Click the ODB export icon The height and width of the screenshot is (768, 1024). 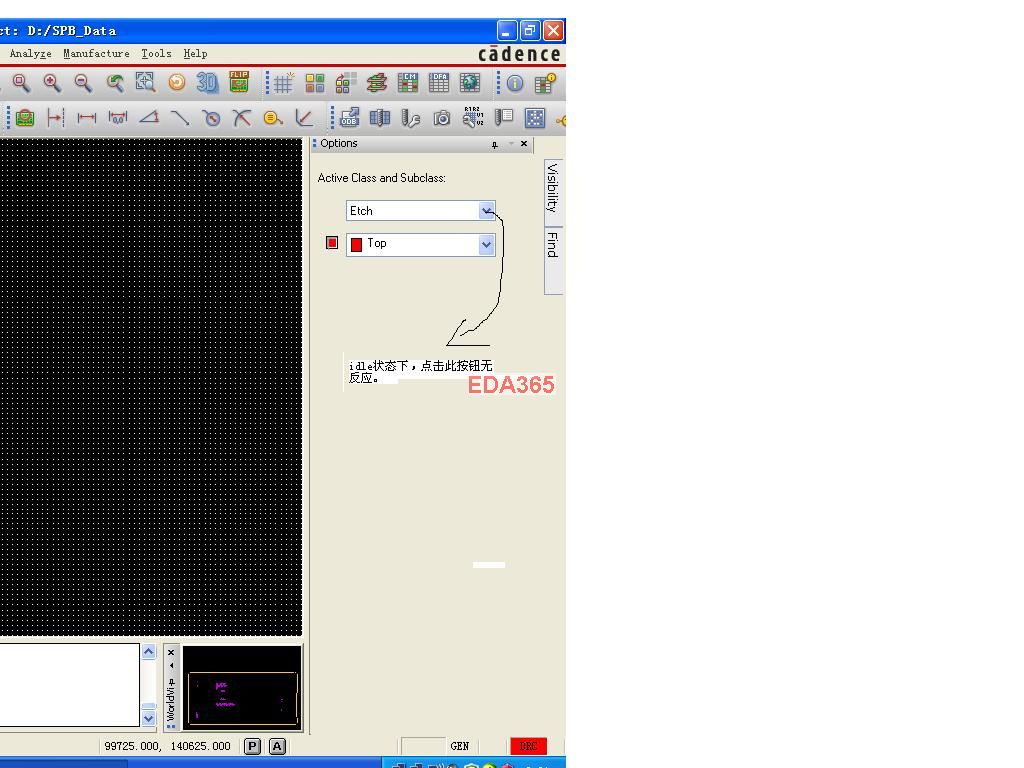[349, 118]
